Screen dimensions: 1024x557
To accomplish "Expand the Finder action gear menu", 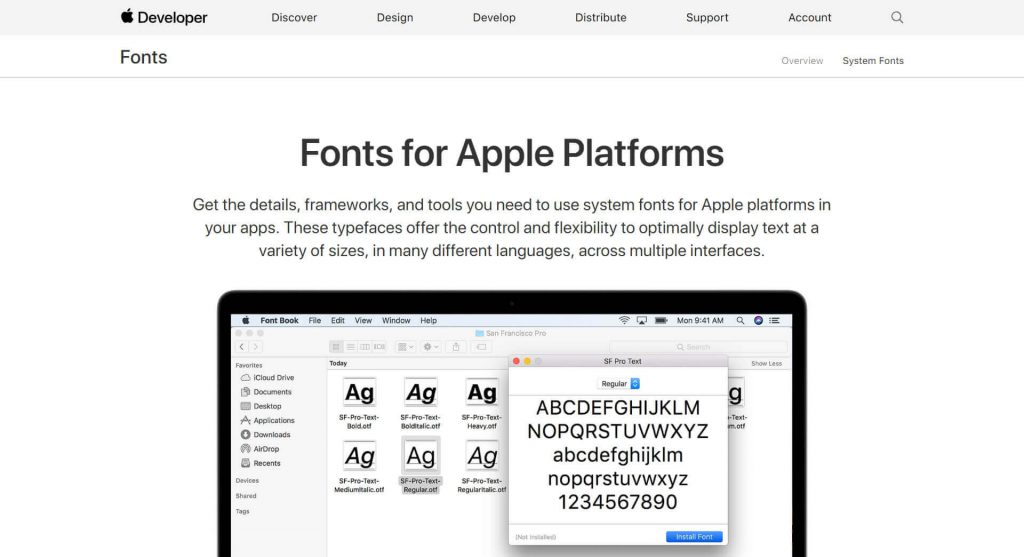I will pos(430,347).
